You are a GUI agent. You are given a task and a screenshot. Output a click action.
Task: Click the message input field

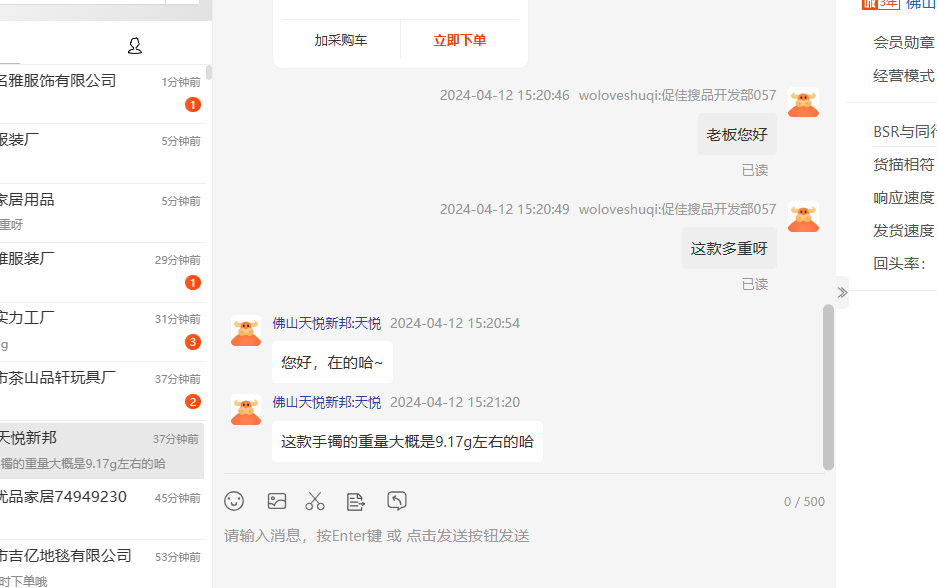coord(520,537)
